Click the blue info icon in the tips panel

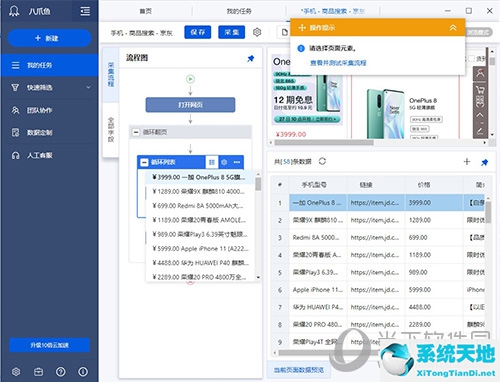(x=301, y=48)
